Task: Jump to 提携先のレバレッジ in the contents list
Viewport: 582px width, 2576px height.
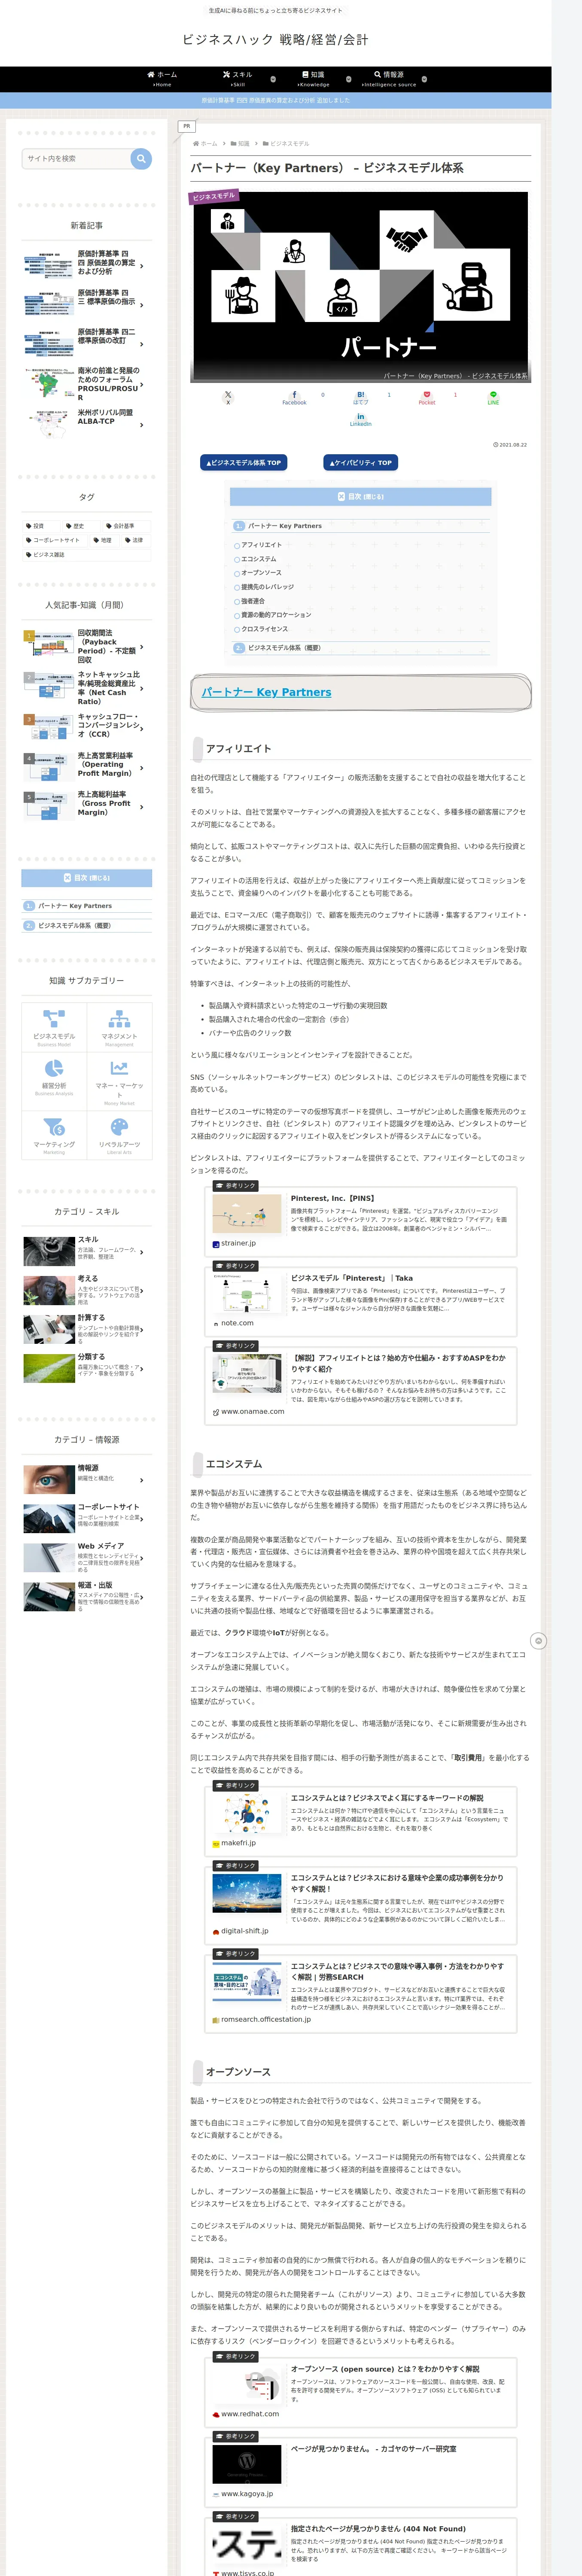Action: tap(267, 587)
